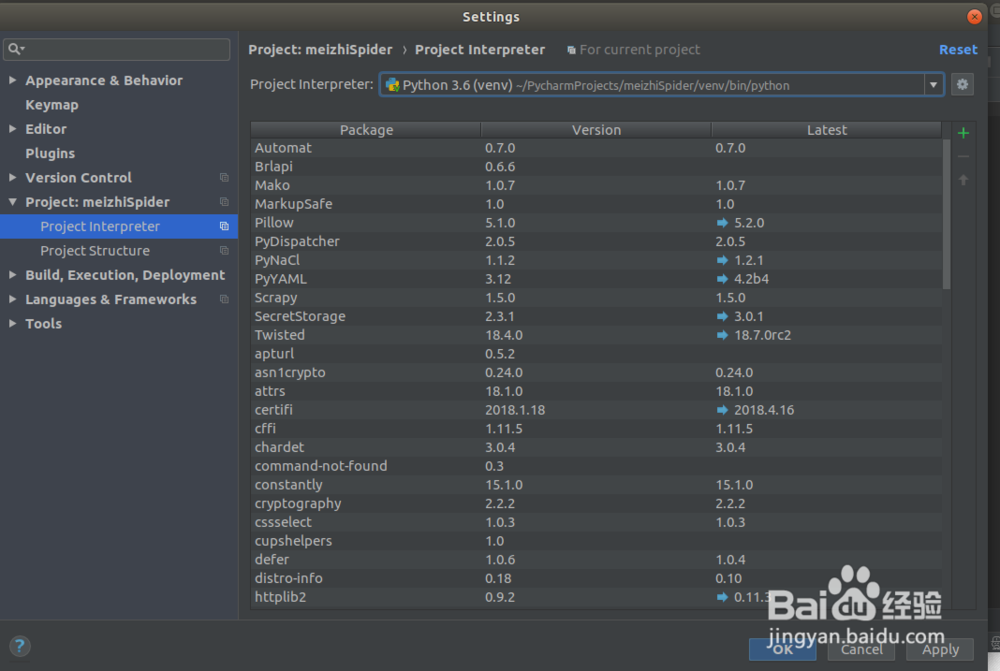Select the command-not-found package row

596,466
